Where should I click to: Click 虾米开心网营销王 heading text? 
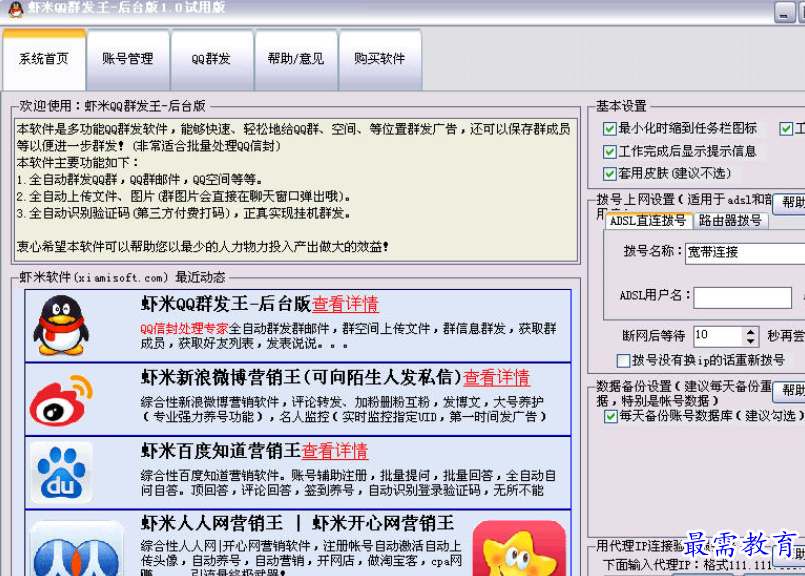click(383, 524)
